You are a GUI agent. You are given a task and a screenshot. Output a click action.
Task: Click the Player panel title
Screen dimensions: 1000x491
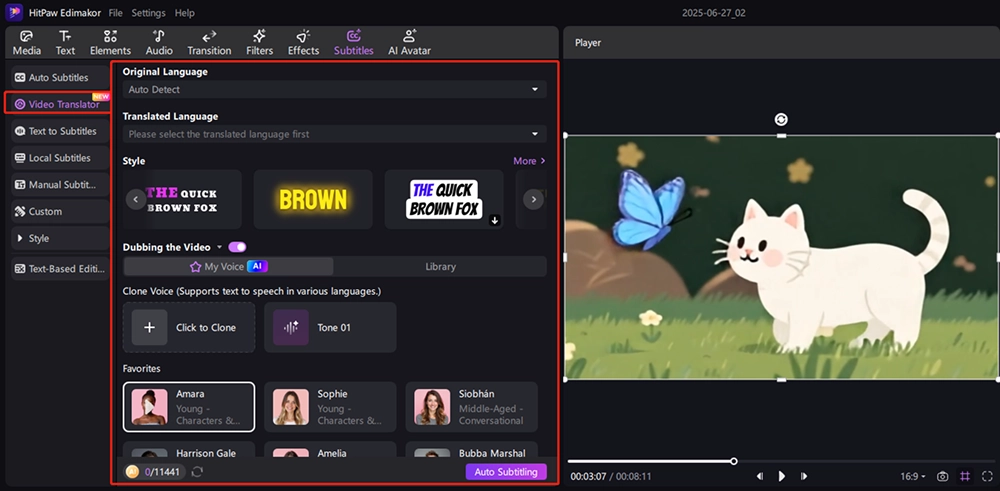click(x=588, y=43)
